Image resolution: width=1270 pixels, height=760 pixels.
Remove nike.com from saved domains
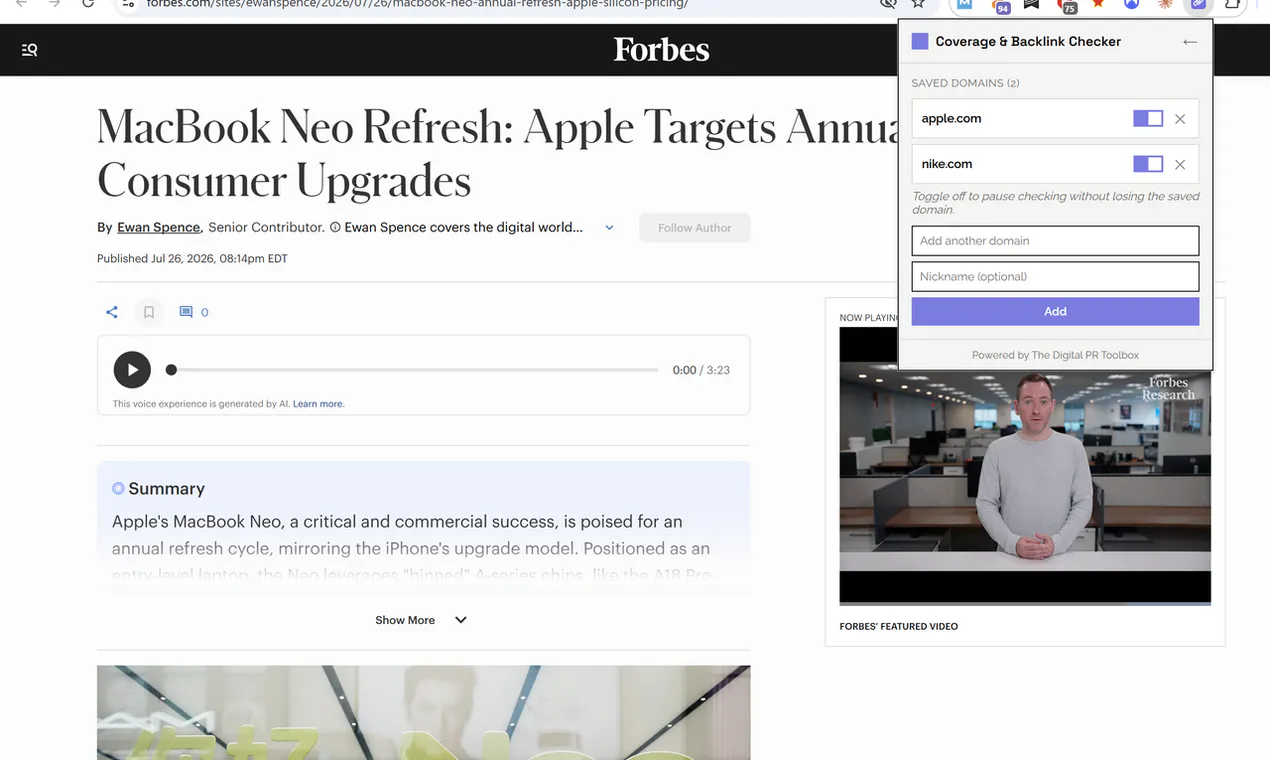point(1180,165)
